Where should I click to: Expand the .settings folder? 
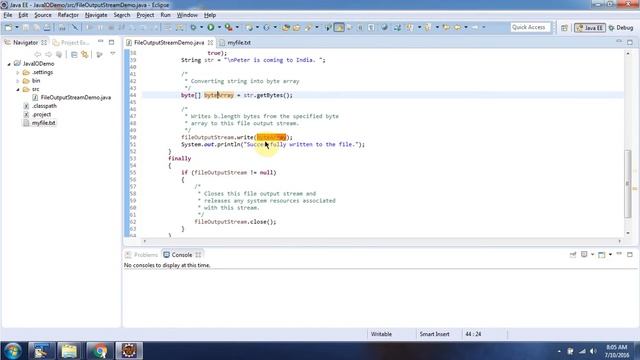(x=18, y=73)
